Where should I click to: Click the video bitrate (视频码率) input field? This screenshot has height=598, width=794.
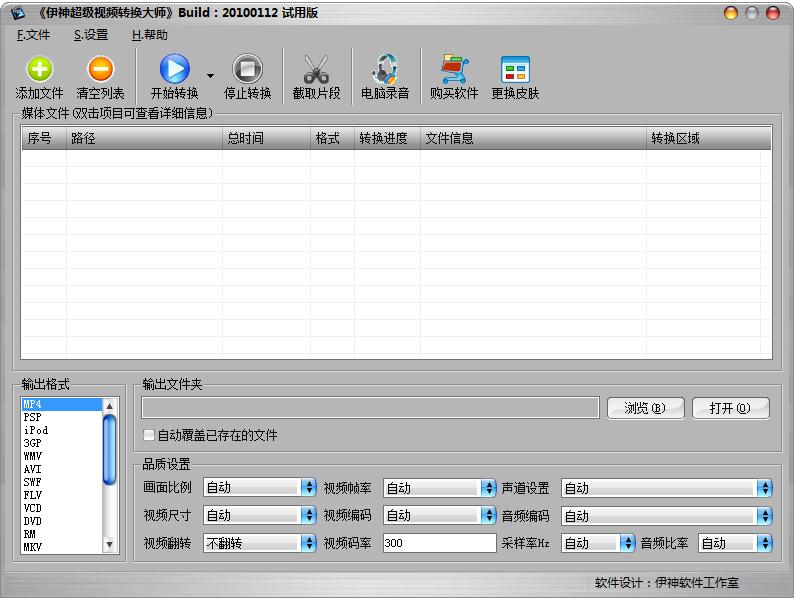(439, 543)
